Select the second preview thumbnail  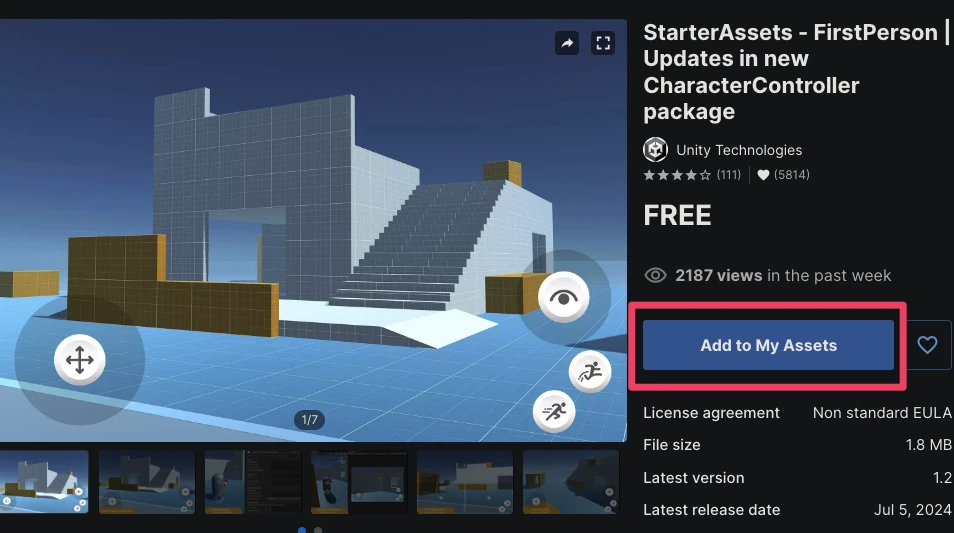coord(147,482)
